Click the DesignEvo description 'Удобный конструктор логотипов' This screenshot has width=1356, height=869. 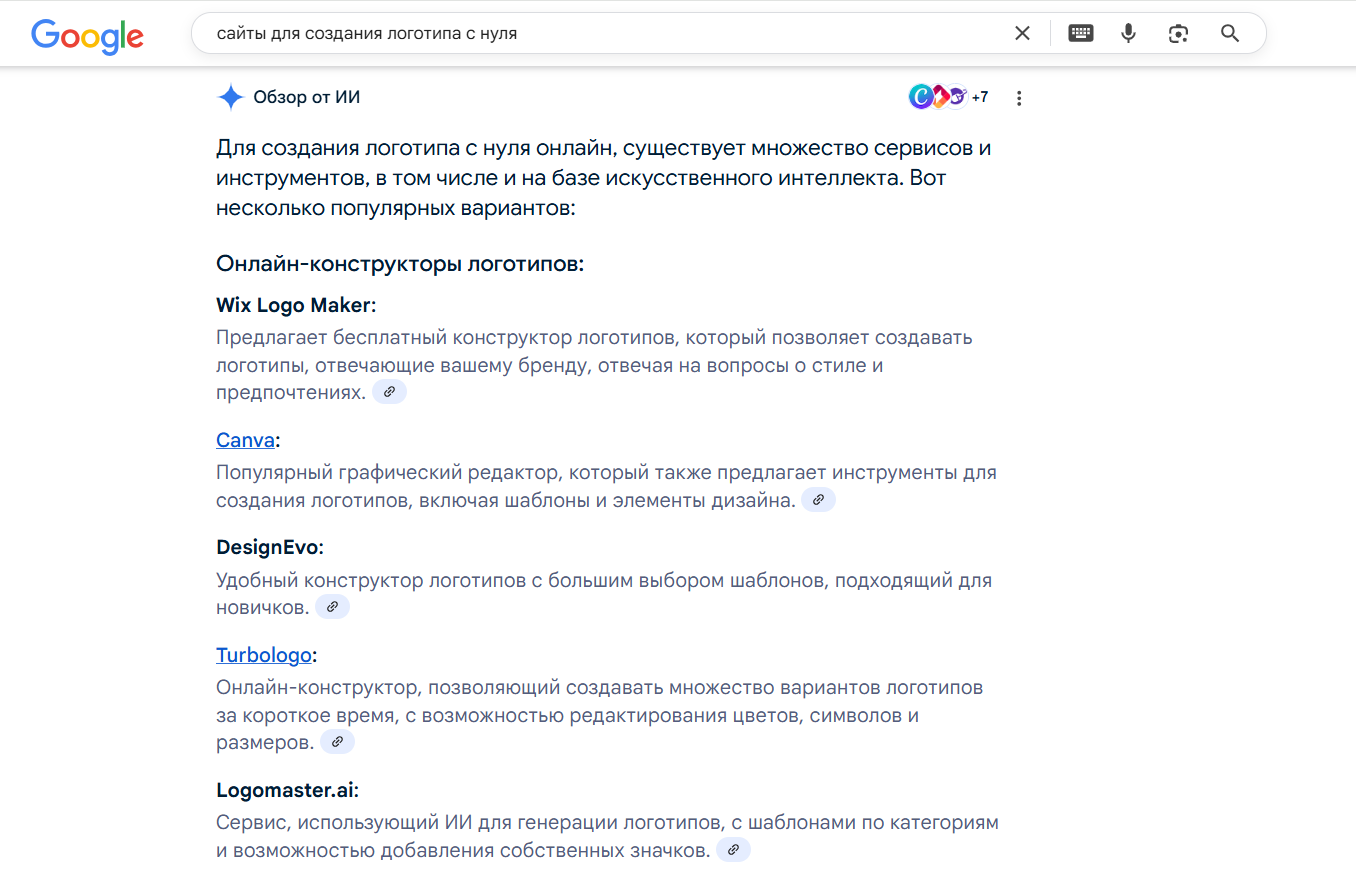coord(604,593)
